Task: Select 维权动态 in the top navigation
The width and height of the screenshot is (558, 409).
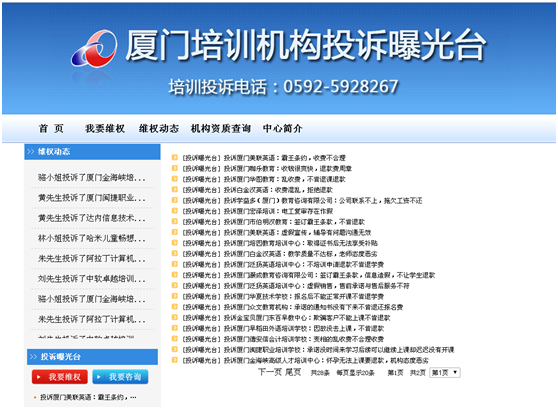Action: [159, 129]
